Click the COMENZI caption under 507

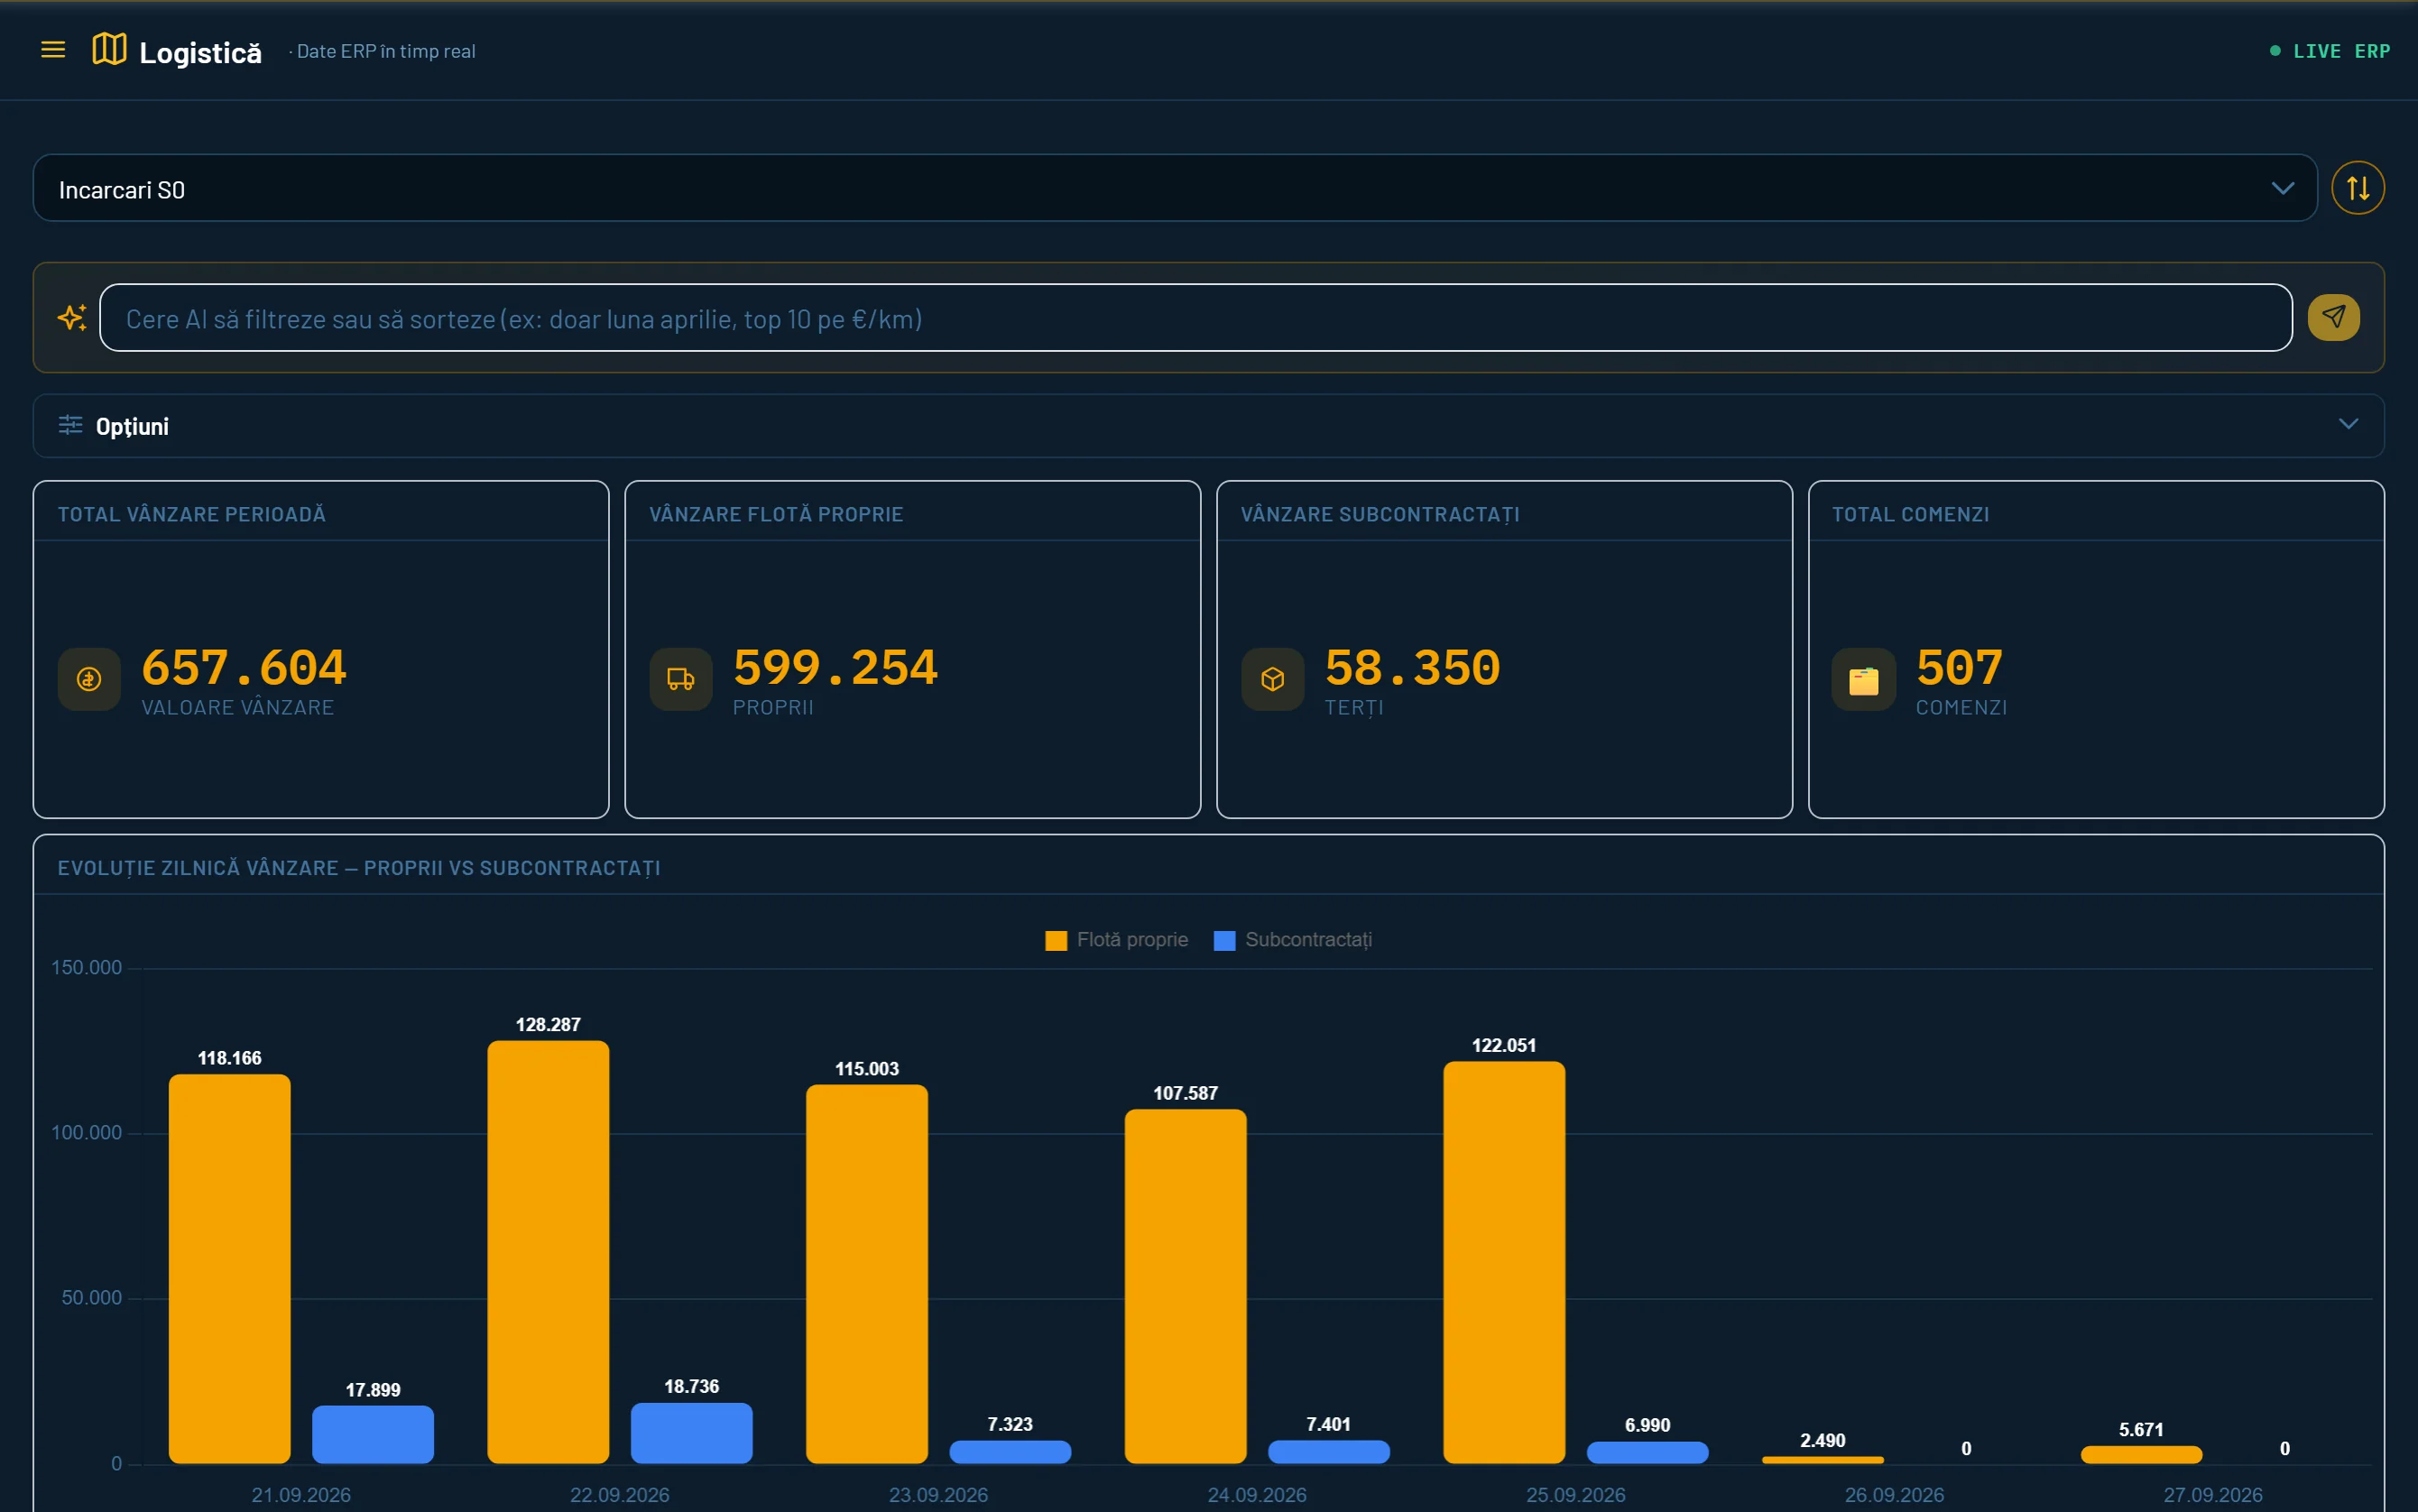coord(1961,707)
